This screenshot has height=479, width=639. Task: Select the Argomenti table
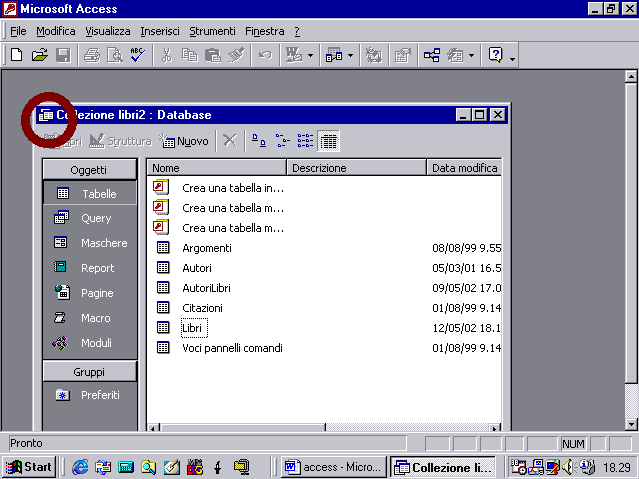[207, 248]
